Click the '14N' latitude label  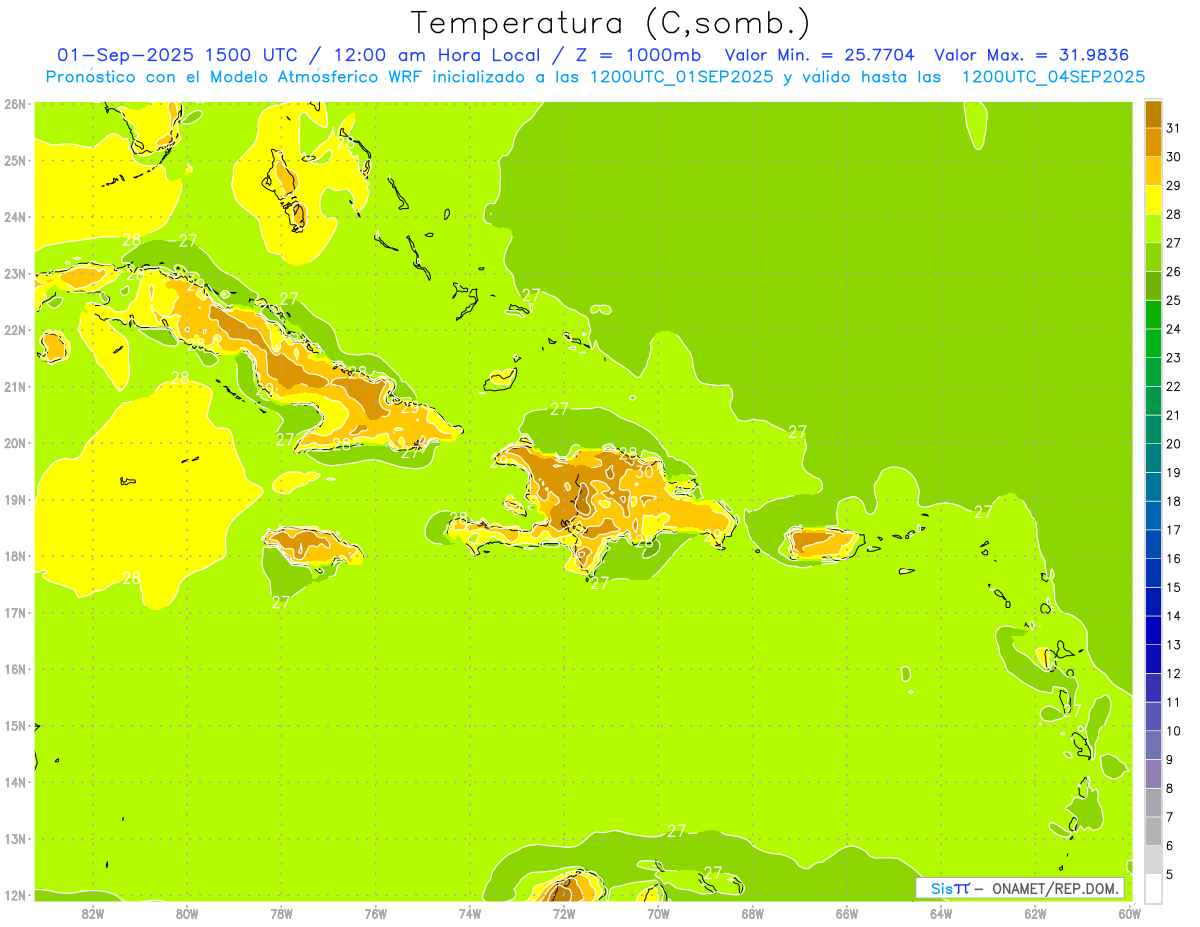coord(15,782)
